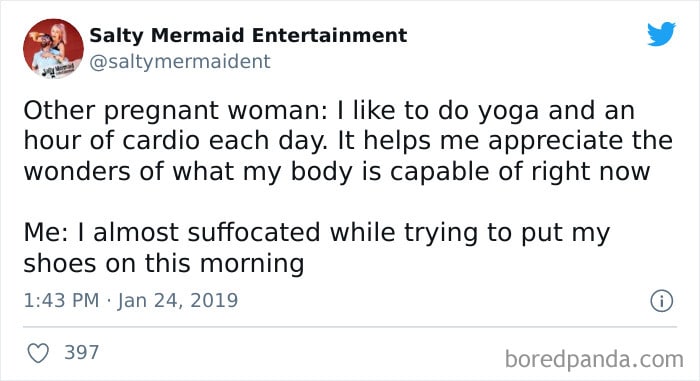This screenshot has height=381, width=700.
Task: Open the tweet info circle icon
Action: [662, 301]
